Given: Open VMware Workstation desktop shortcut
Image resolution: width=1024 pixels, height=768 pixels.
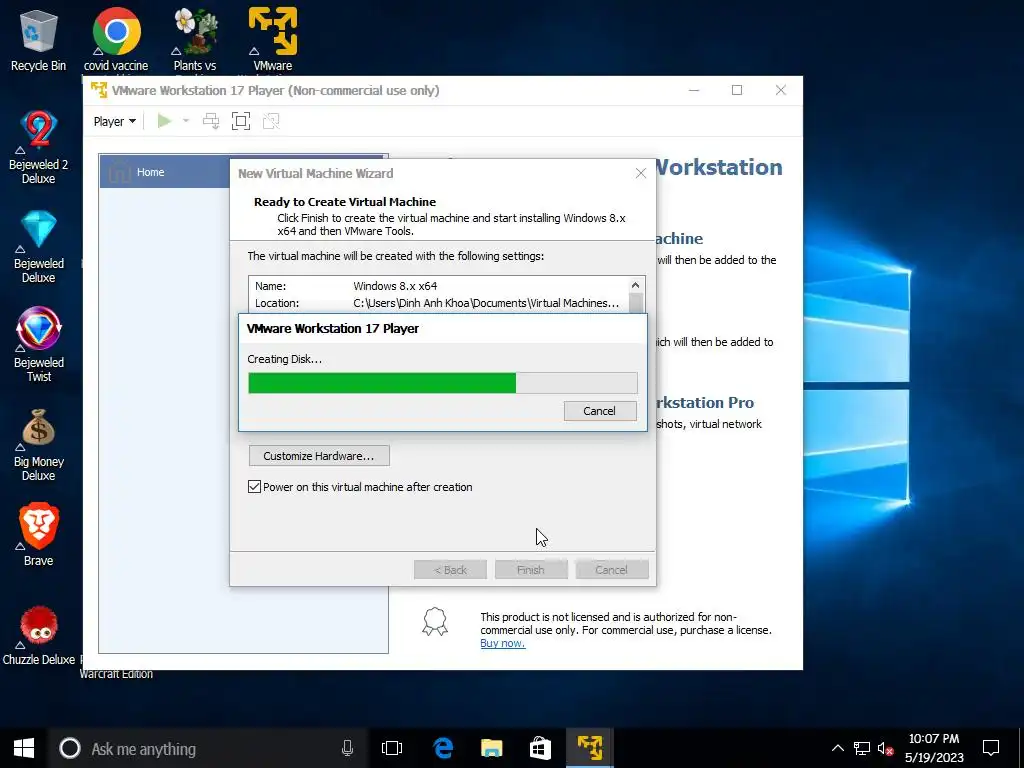Looking at the screenshot, I should pyautogui.click(x=272, y=40).
